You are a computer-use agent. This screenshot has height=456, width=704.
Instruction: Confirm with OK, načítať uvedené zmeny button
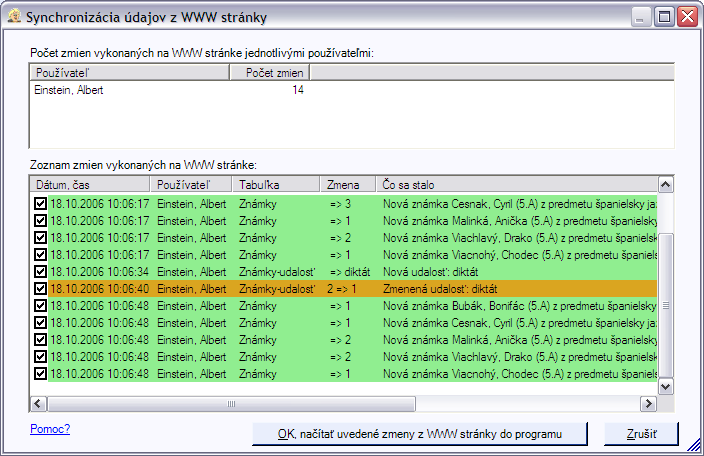(420, 434)
